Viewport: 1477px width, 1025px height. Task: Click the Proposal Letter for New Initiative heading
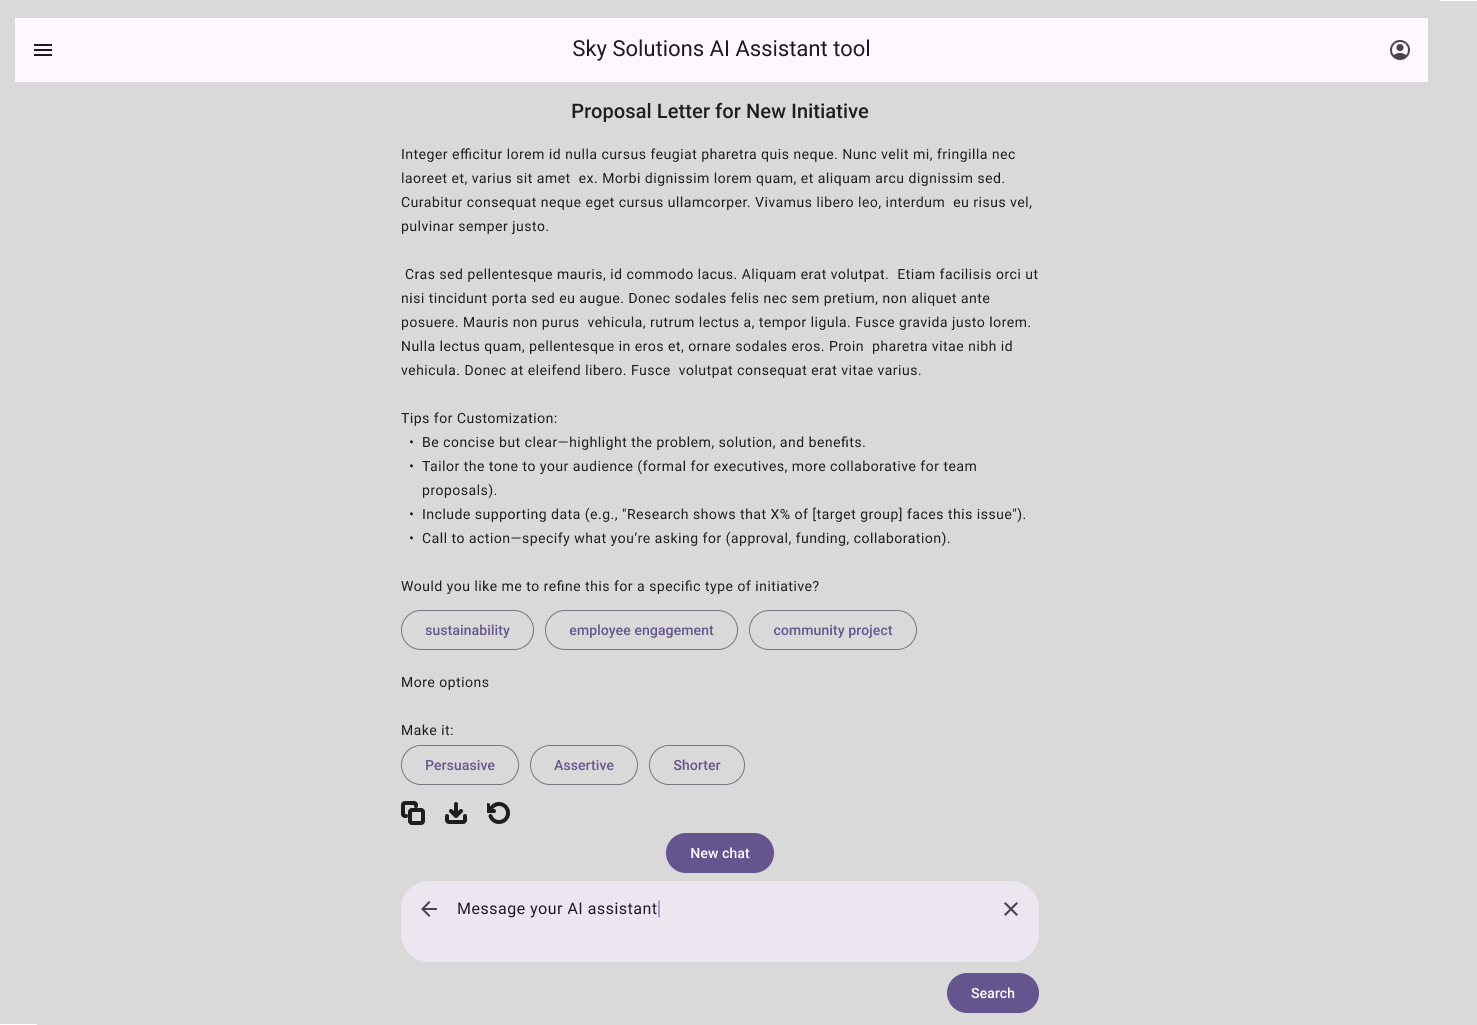tap(719, 111)
